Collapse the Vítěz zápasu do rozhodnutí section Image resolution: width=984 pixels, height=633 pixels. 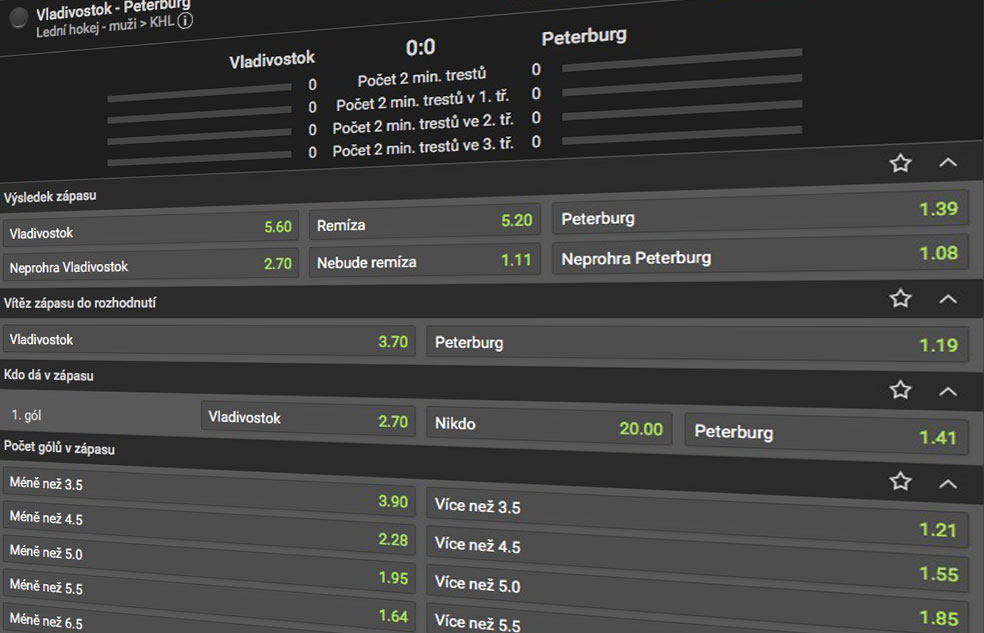coord(948,298)
